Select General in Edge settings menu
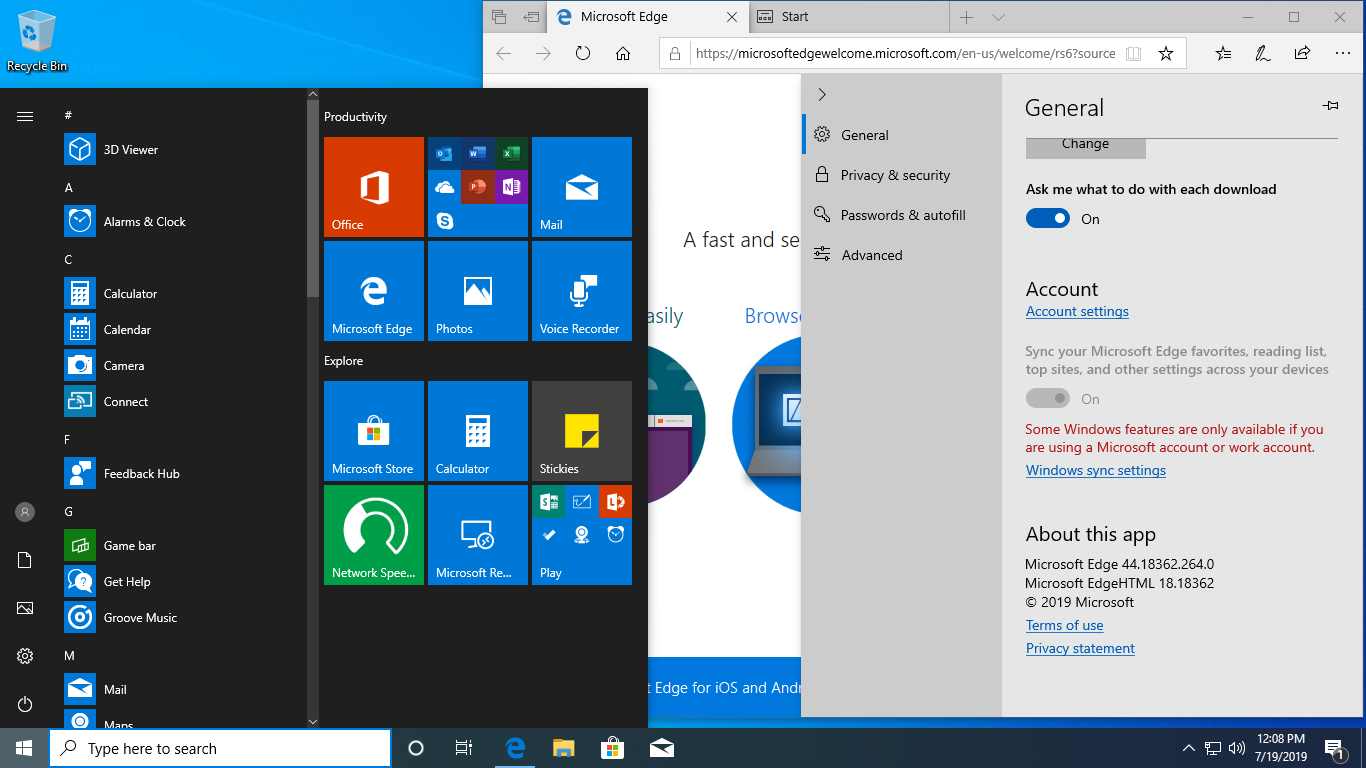The width and height of the screenshot is (1366, 768). tap(901, 135)
